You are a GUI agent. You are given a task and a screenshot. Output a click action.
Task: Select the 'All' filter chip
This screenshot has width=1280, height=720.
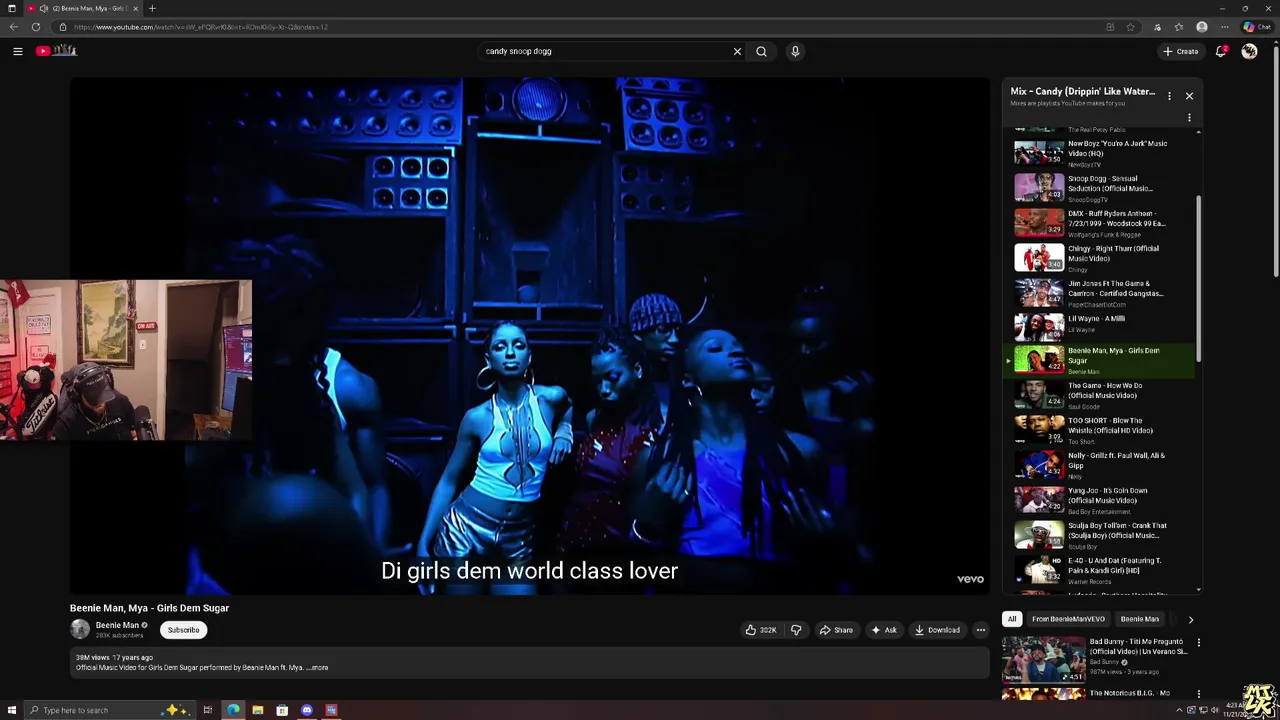tap(1012, 619)
